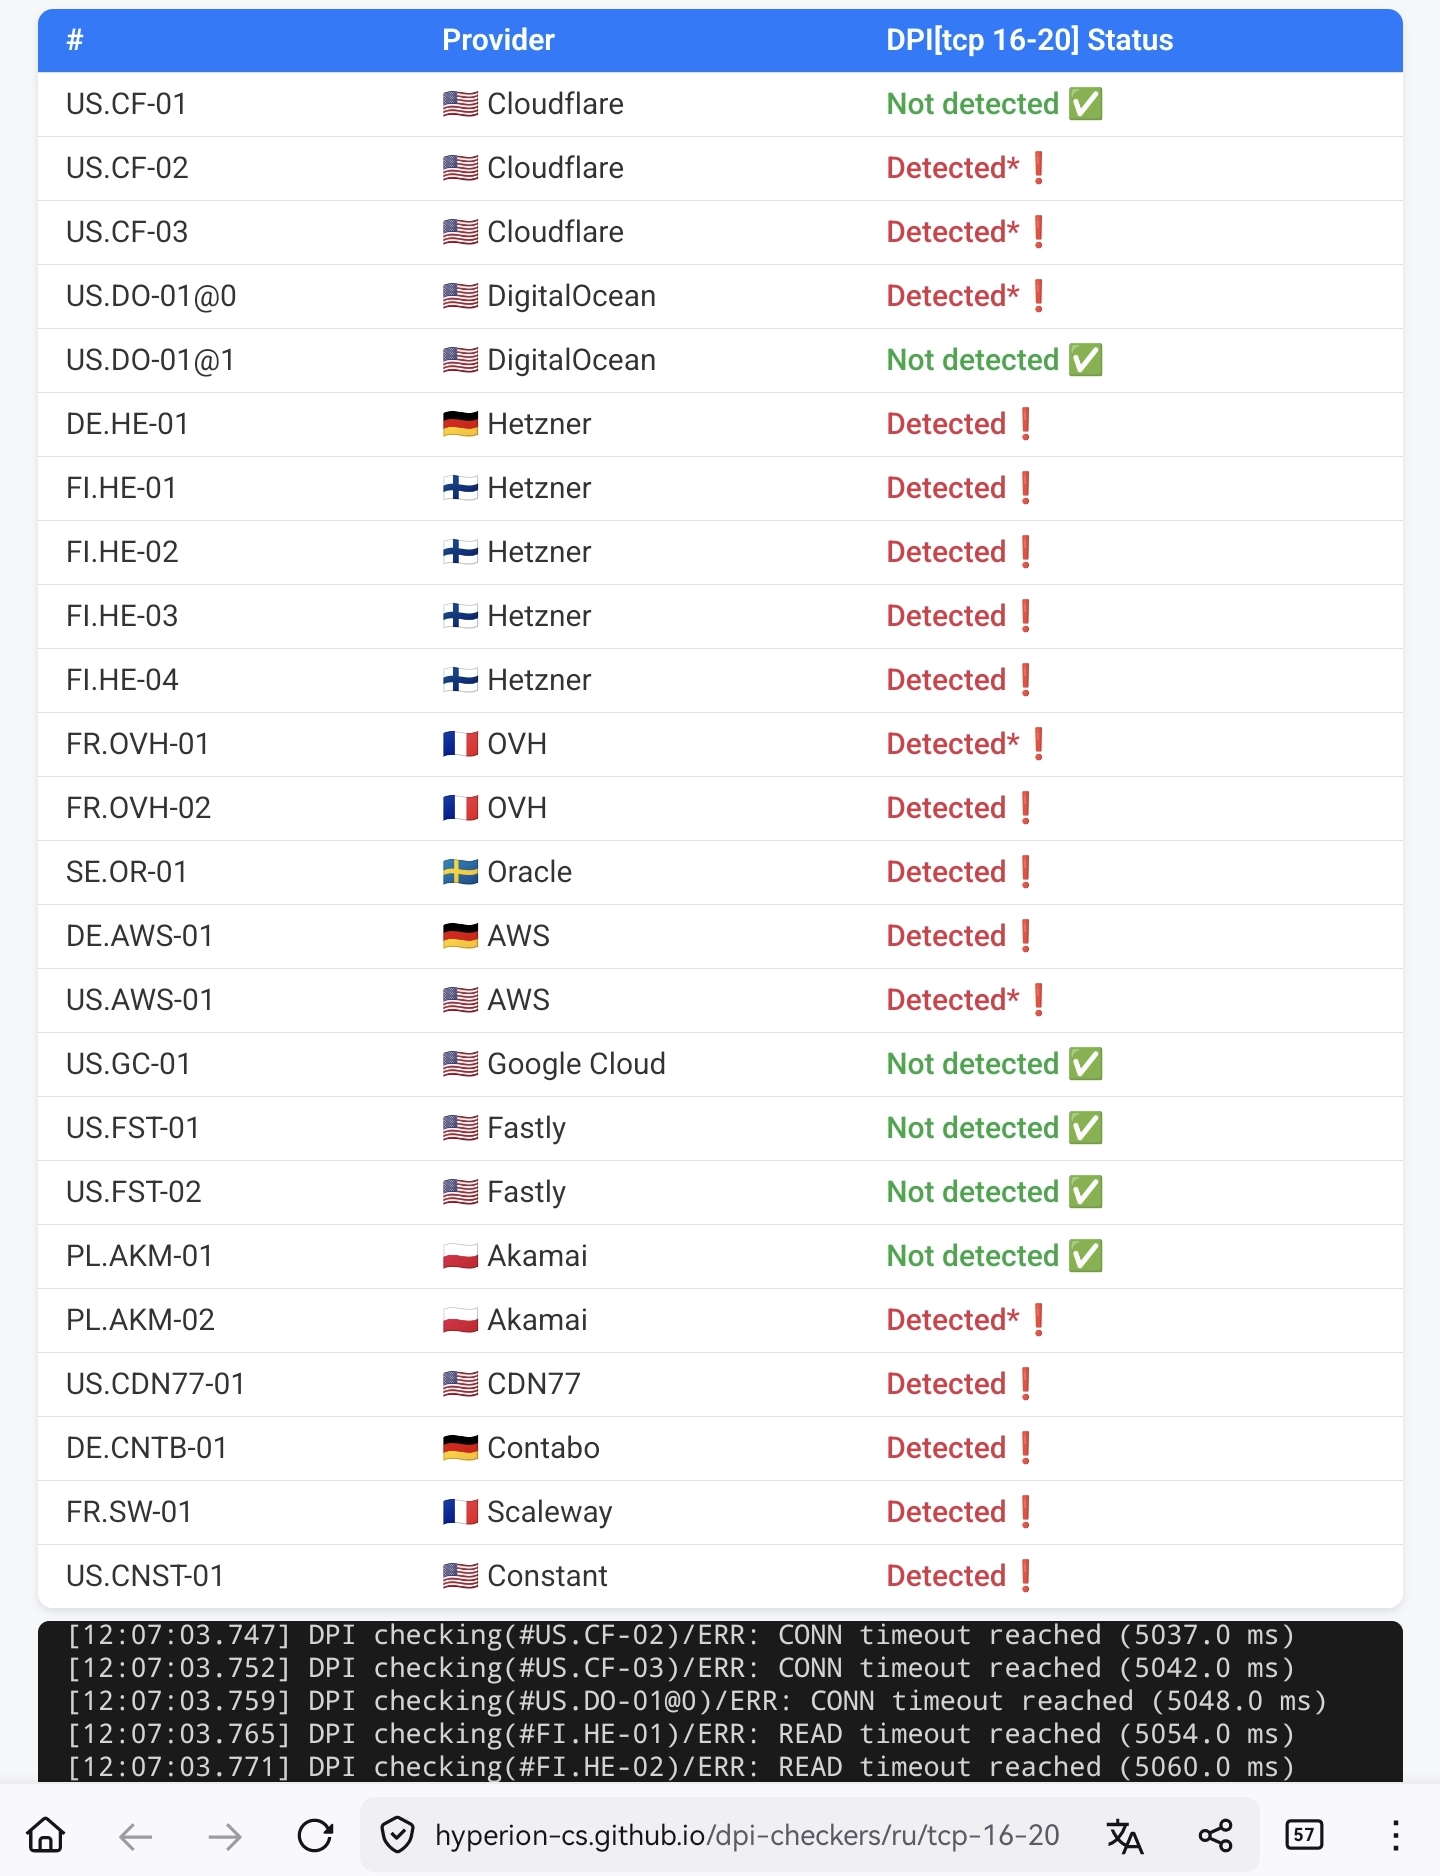Open the tab switcher showing 57
This screenshot has width=1440, height=1876.
[1303, 1835]
